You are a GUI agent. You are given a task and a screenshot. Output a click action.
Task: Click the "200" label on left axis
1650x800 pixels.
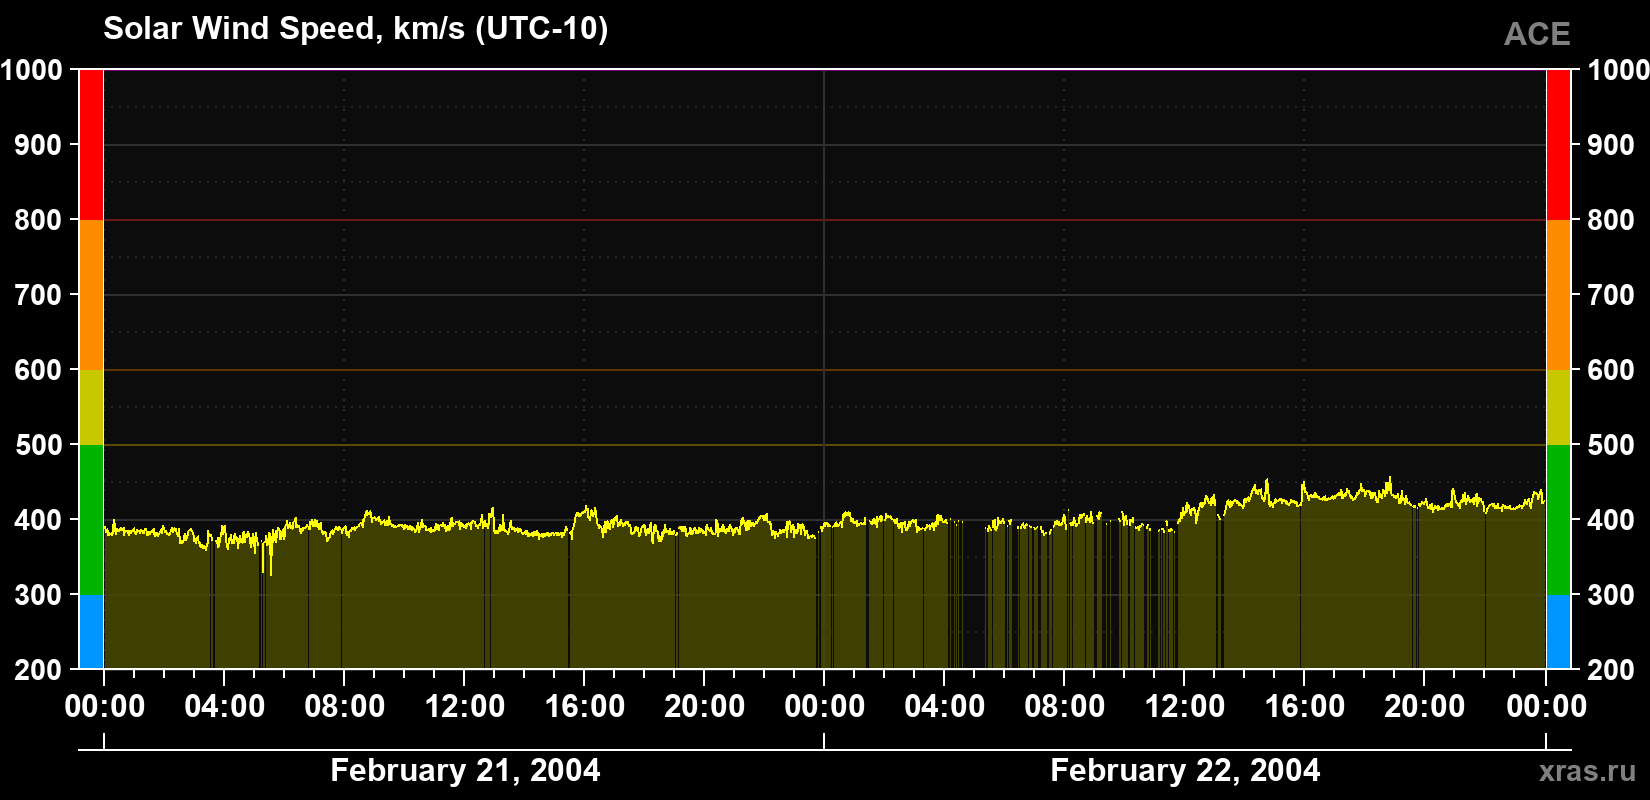(x=38, y=670)
